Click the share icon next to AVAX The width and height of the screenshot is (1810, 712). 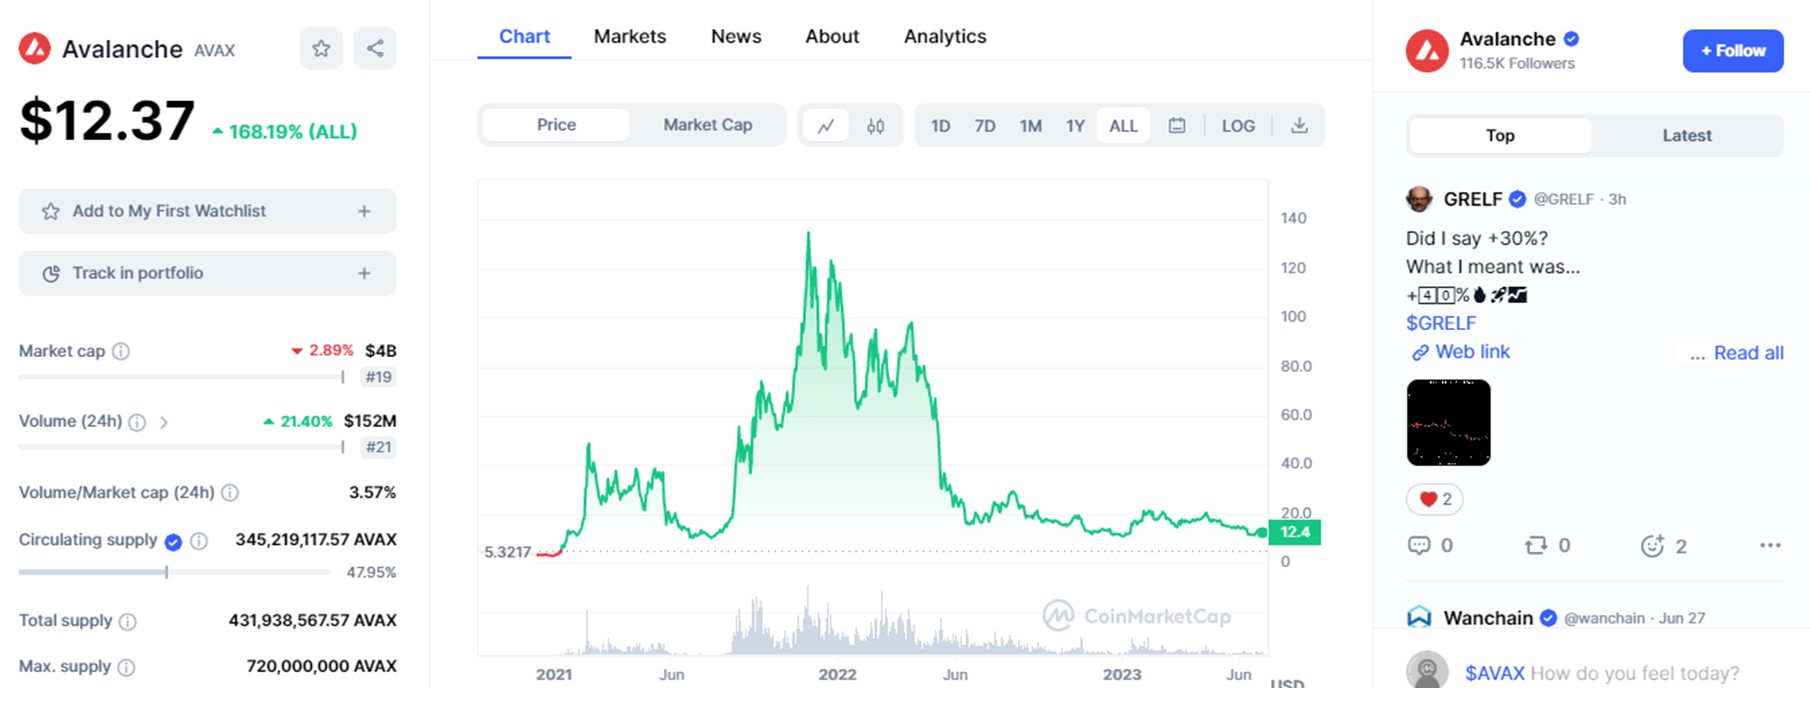(375, 49)
